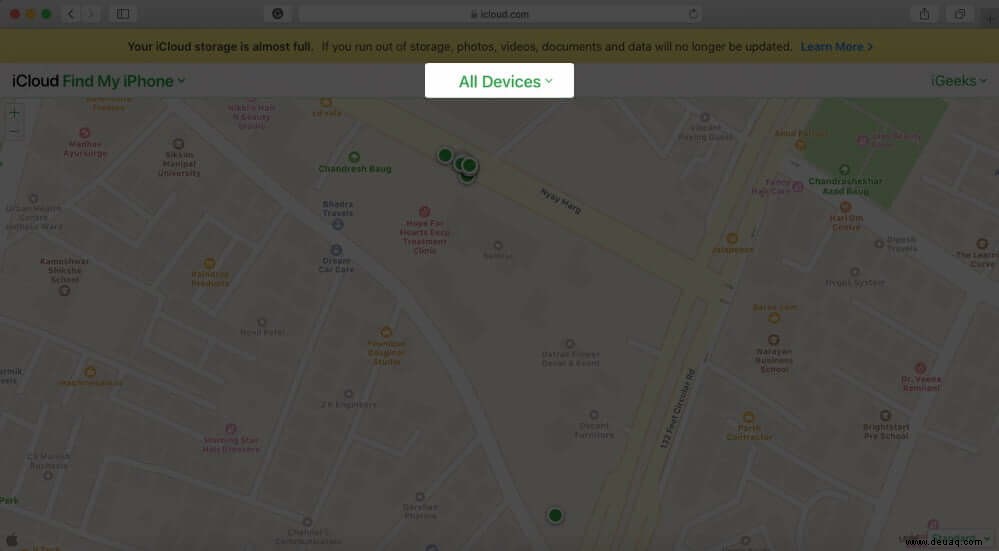Click the icloud.com address bar
The width and height of the screenshot is (999, 551).
[500, 13]
